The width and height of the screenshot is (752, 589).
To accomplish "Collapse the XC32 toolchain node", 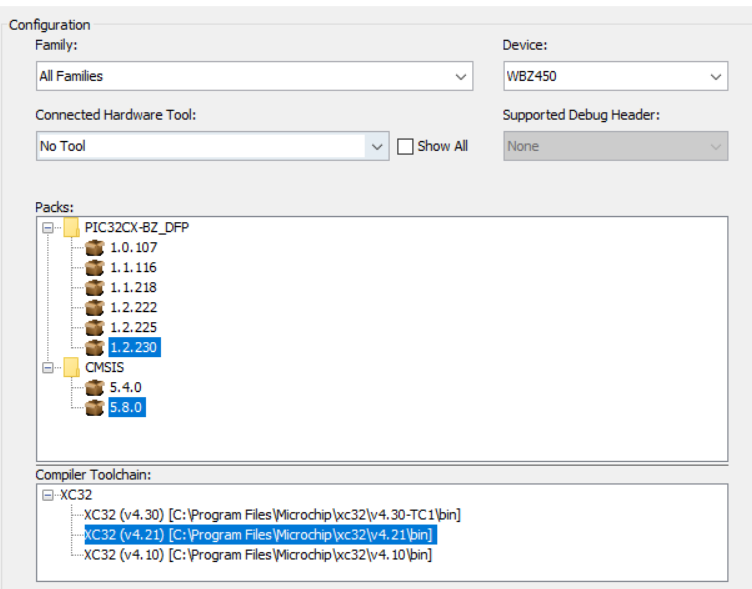I will [x=48, y=495].
